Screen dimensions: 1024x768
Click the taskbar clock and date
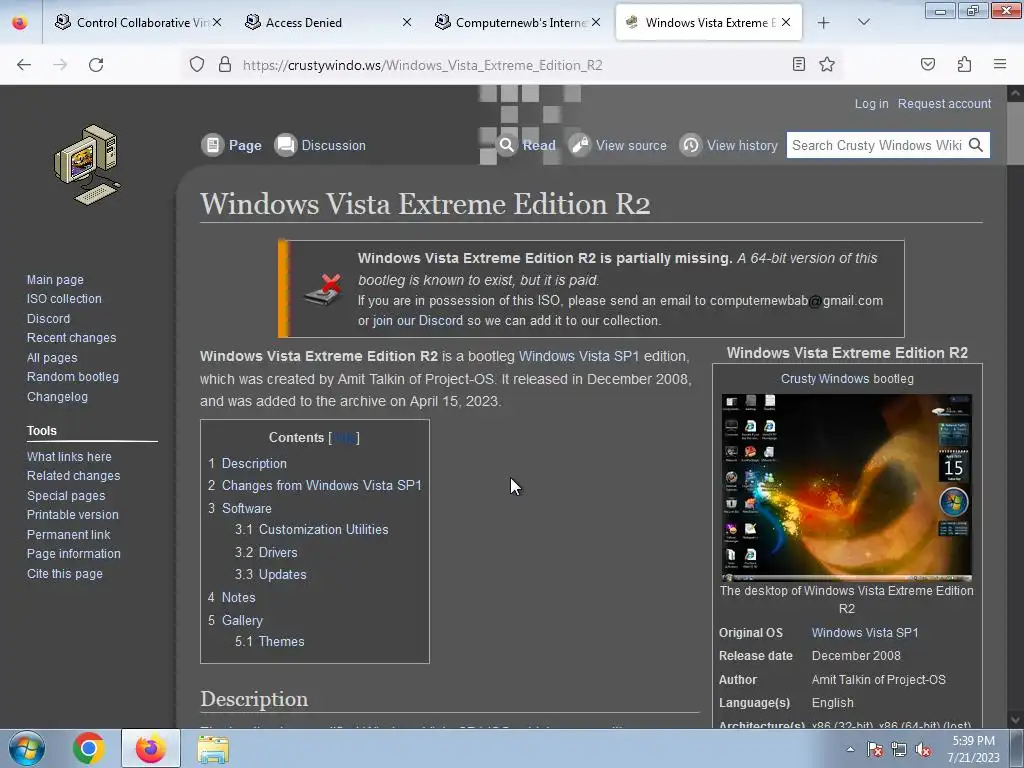click(x=973, y=749)
